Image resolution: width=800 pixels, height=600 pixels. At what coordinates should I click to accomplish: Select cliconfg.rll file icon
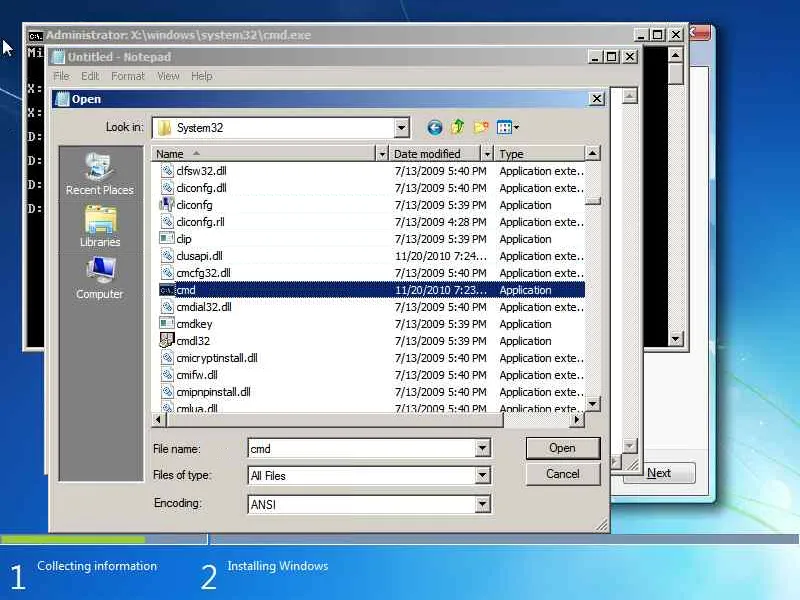point(167,221)
